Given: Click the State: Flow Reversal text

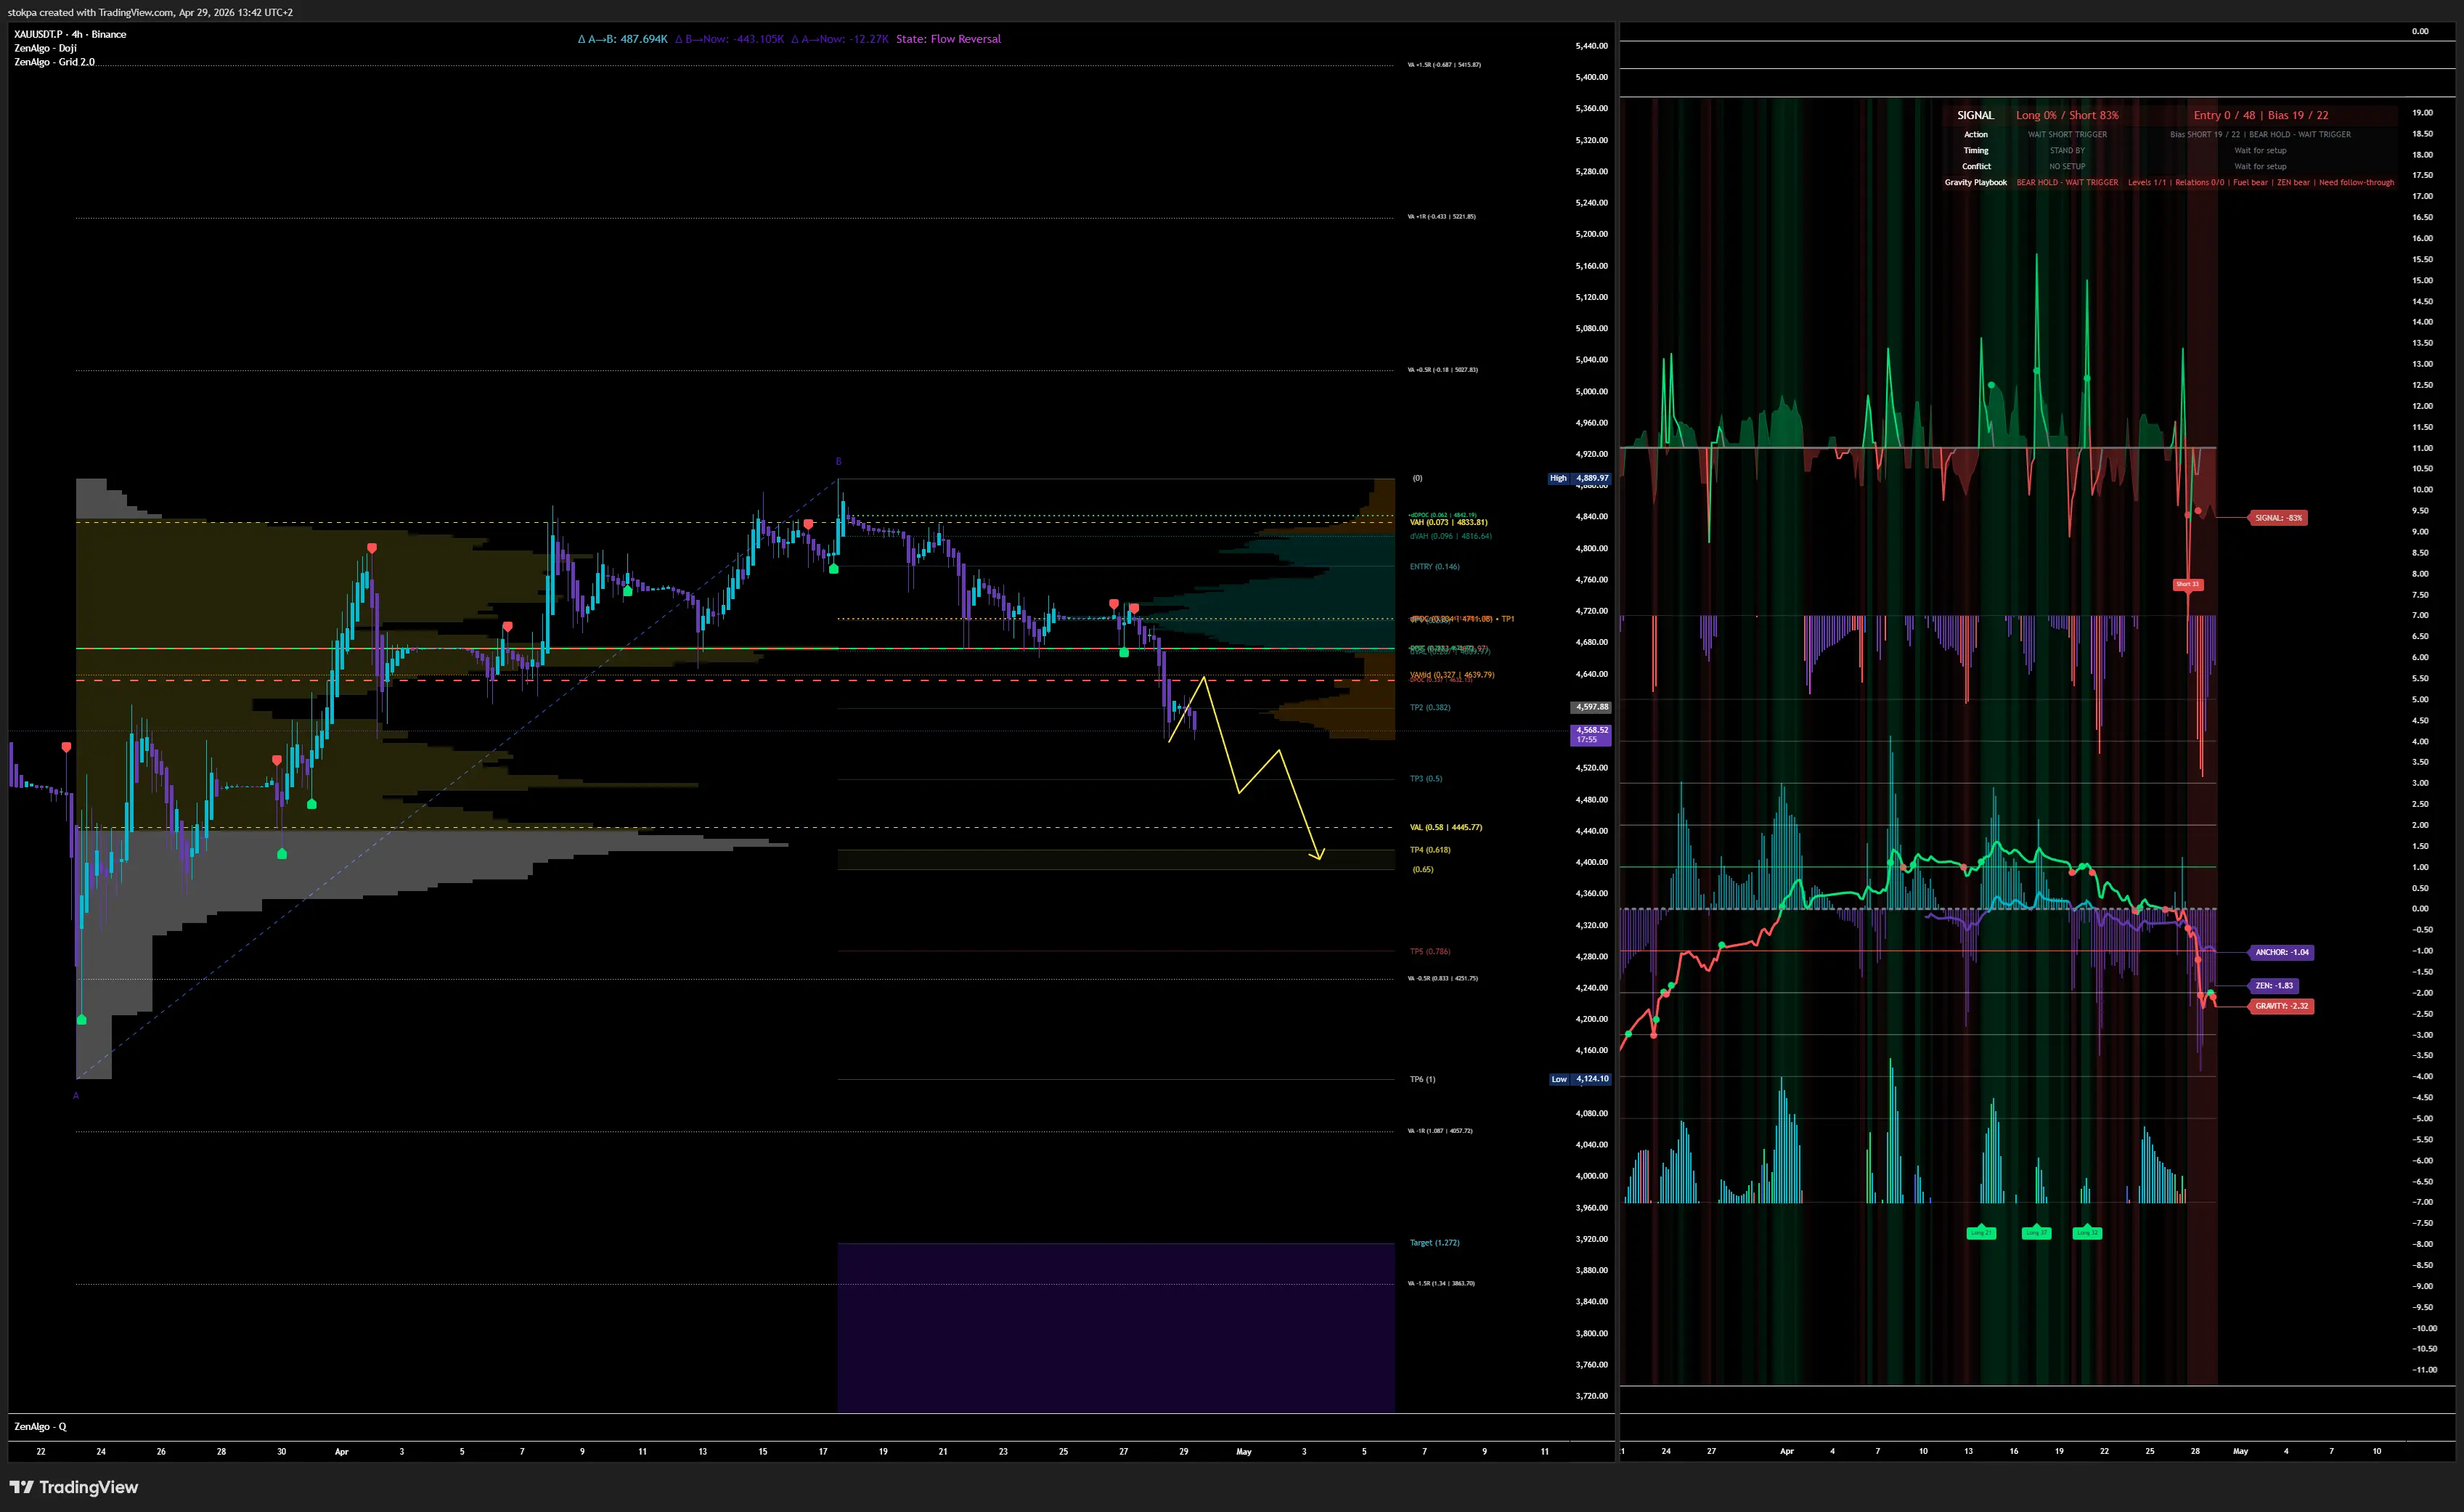Looking at the screenshot, I should point(948,39).
